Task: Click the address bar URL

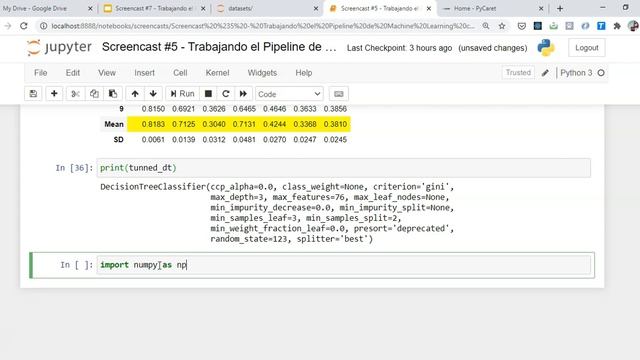Action: tap(263, 26)
